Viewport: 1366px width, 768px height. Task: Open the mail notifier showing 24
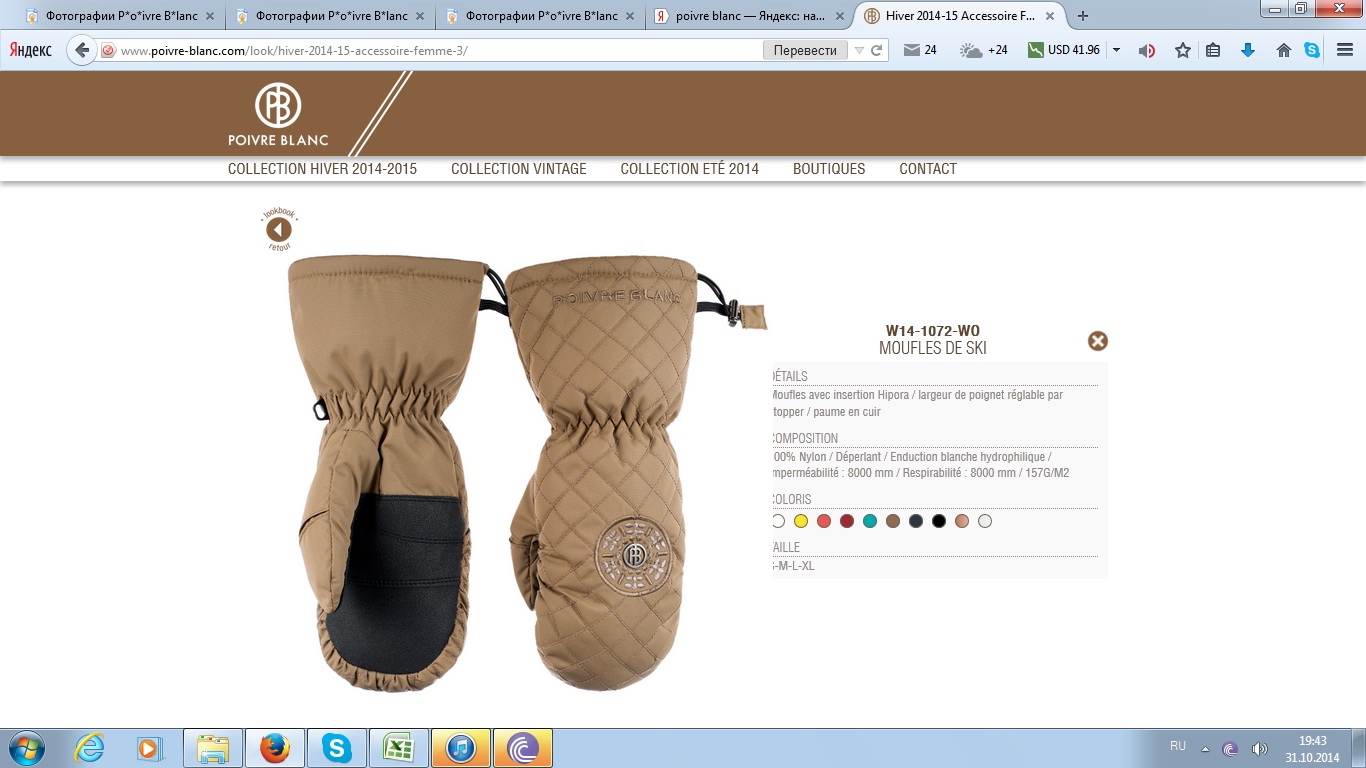click(920, 50)
